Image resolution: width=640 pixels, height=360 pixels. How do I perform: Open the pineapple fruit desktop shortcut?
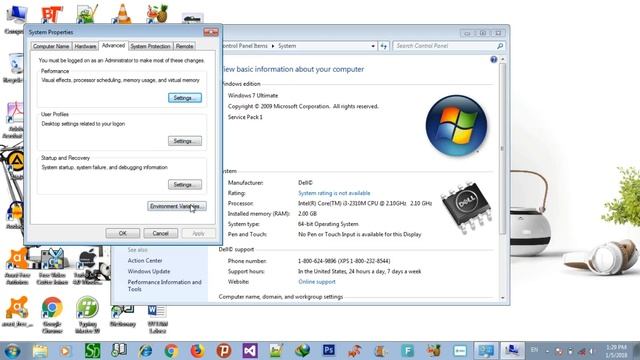pyautogui.click(x=157, y=13)
